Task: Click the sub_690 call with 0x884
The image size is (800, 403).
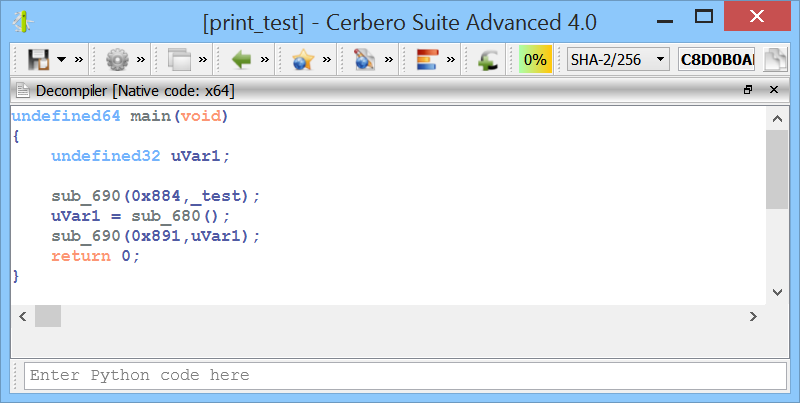Action: (x=86, y=196)
